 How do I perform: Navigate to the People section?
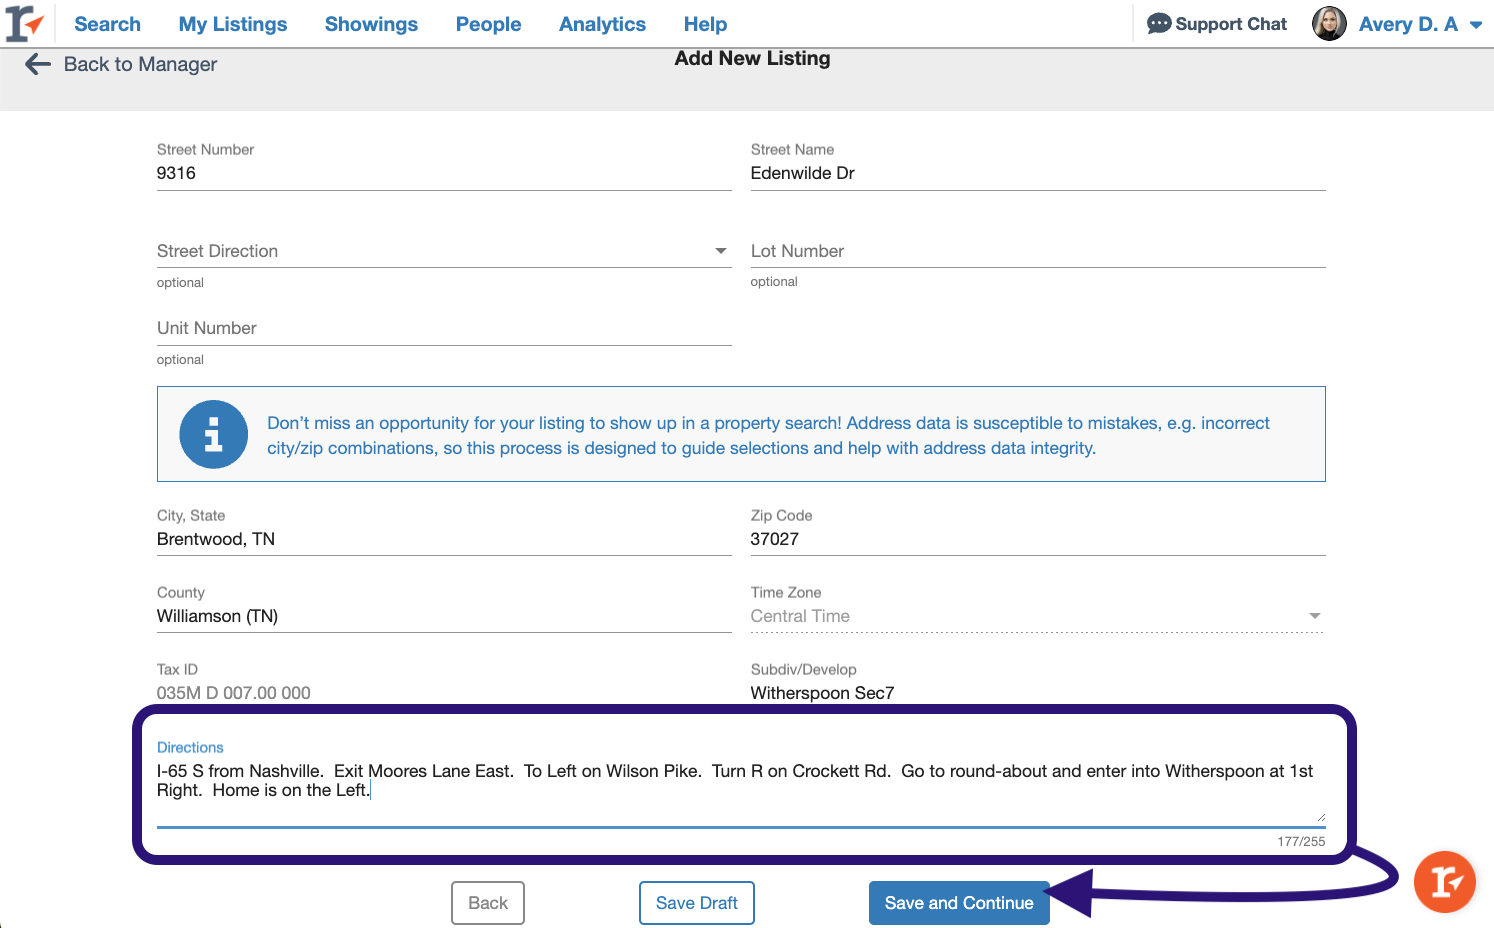[488, 23]
